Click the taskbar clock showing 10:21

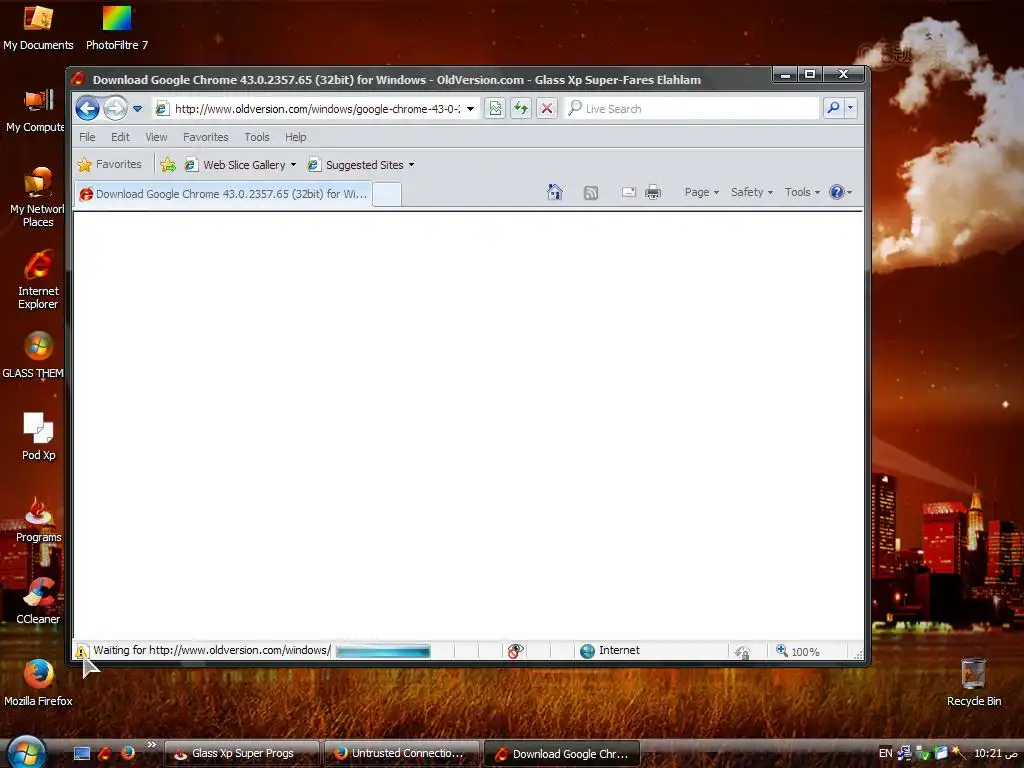click(996, 753)
